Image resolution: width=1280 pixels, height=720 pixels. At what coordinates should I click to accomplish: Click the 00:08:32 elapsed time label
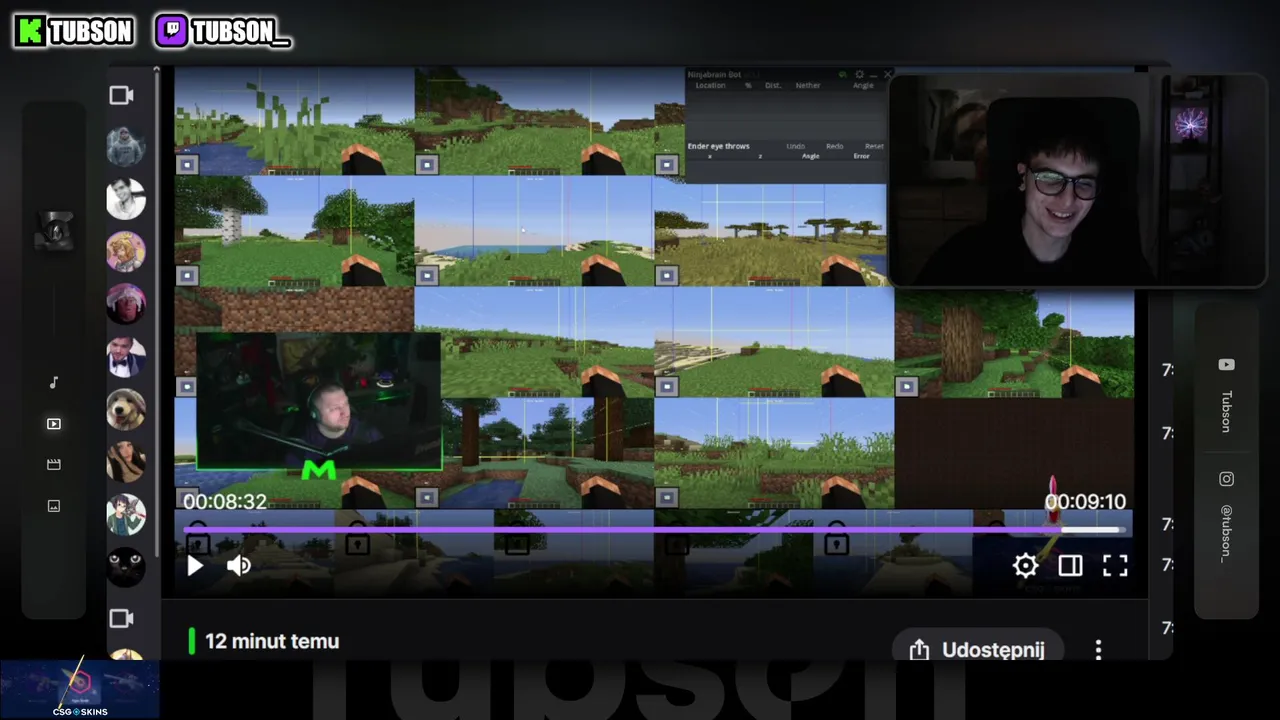pyautogui.click(x=225, y=502)
